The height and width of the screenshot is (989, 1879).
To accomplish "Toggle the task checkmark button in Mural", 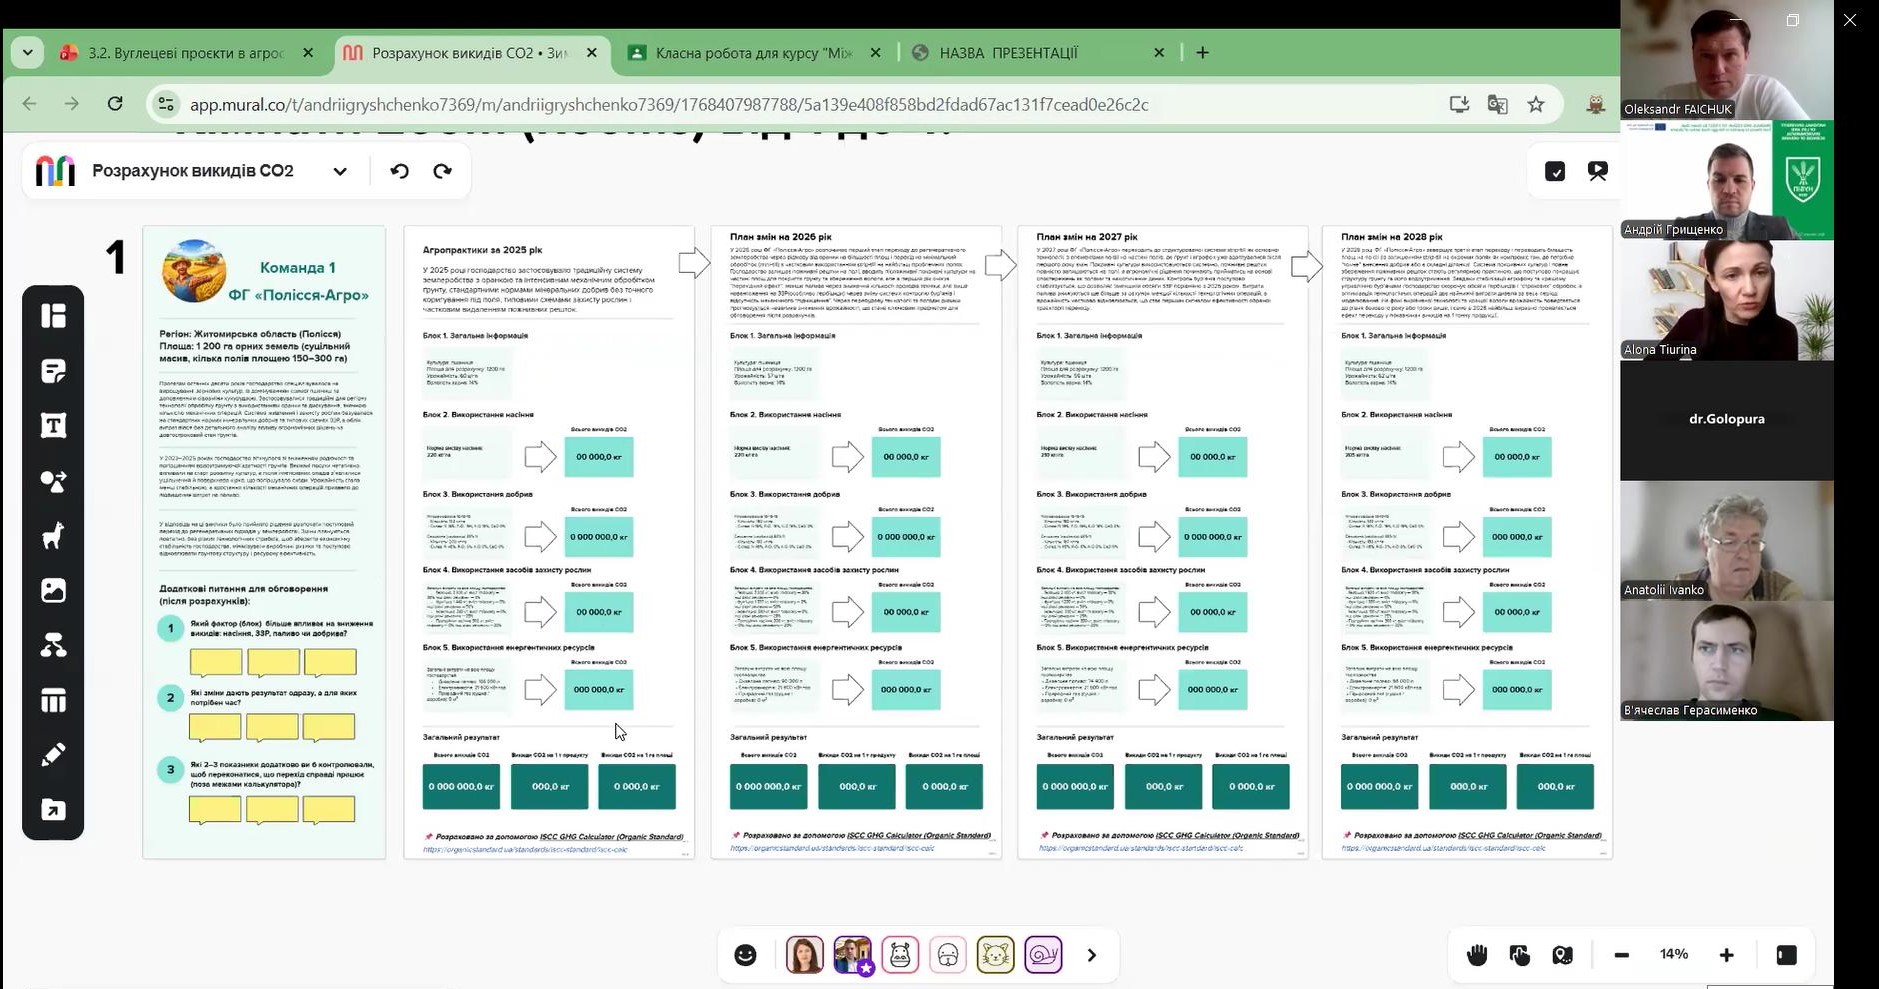I will (1554, 171).
